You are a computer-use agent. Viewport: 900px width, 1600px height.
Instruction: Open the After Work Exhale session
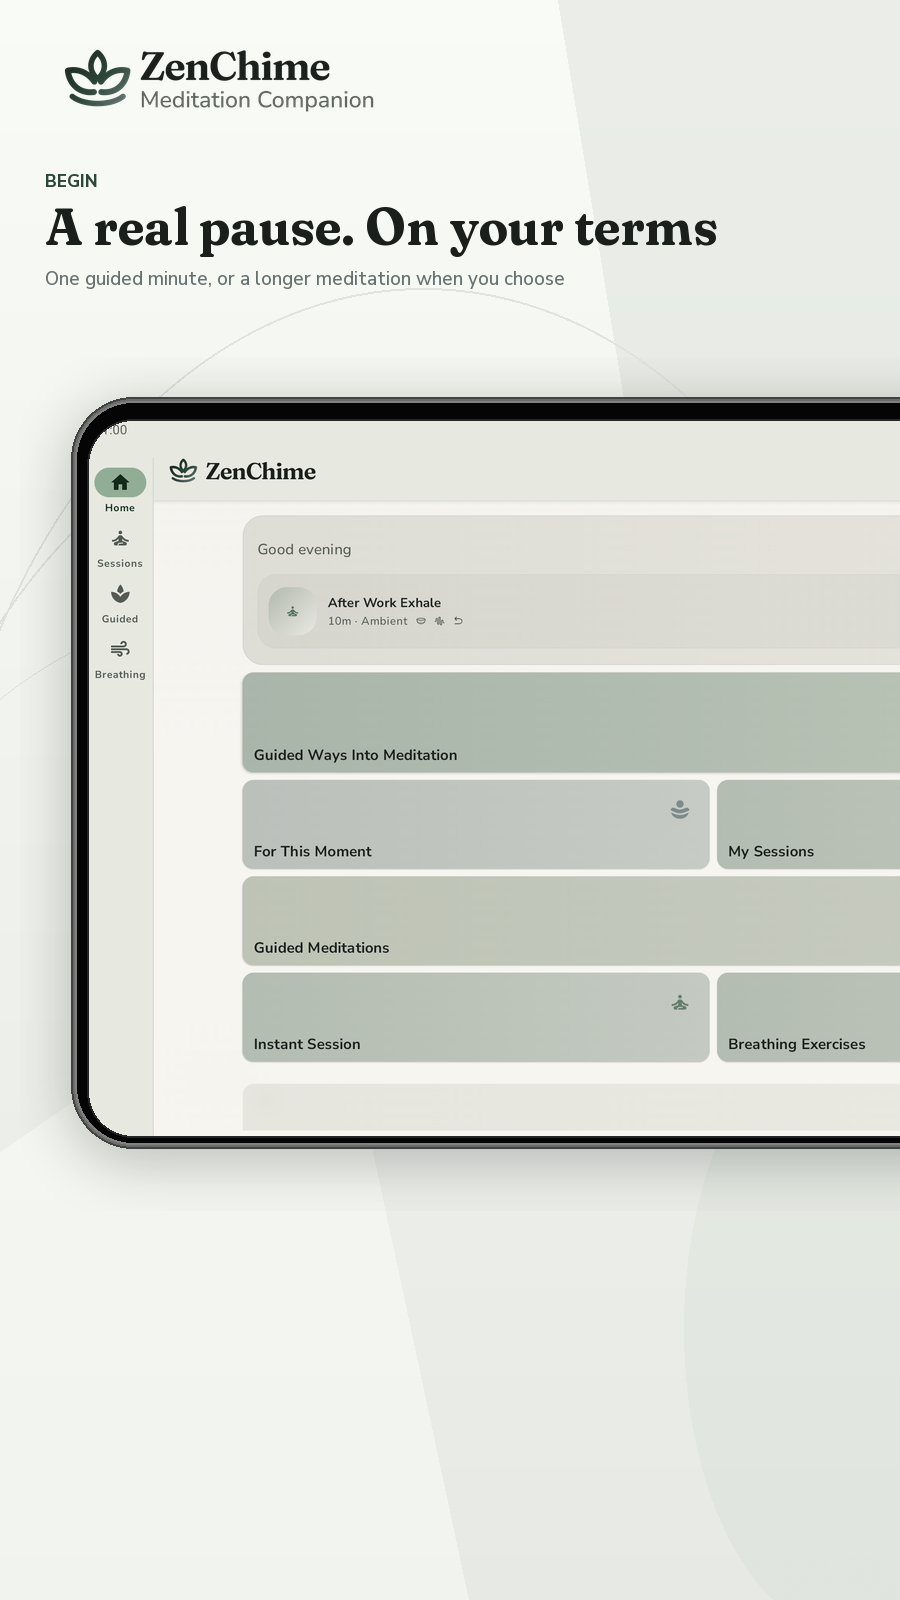click(579, 611)
